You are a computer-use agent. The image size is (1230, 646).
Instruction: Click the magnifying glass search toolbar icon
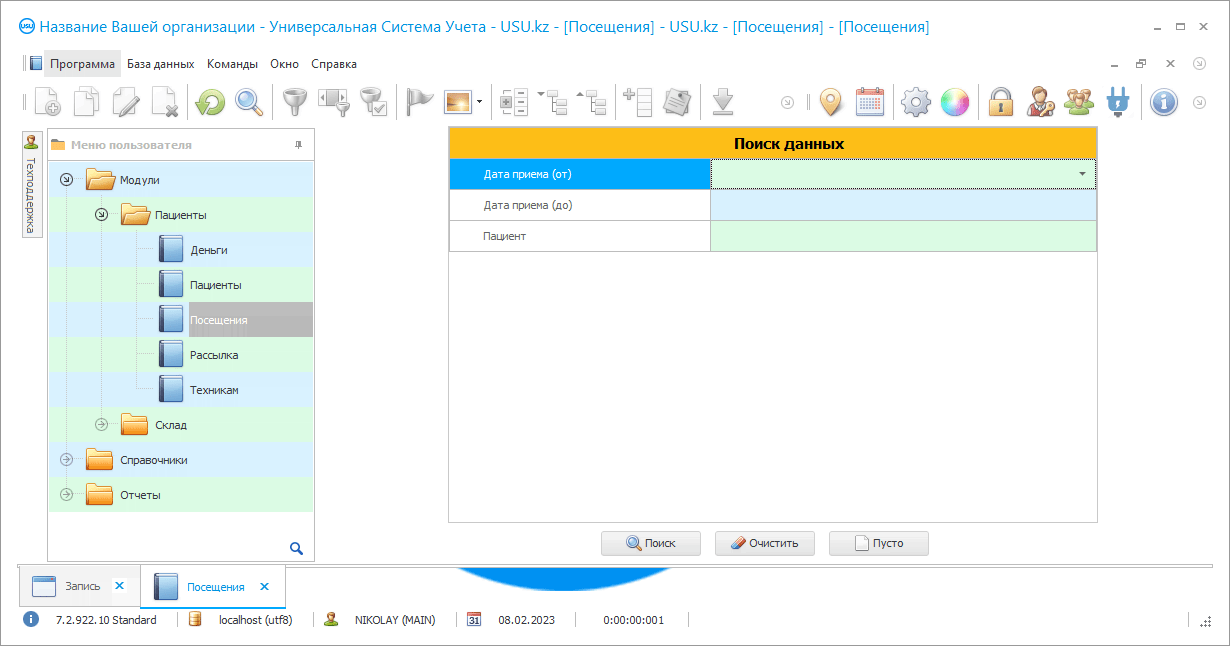tap(248, 102)
